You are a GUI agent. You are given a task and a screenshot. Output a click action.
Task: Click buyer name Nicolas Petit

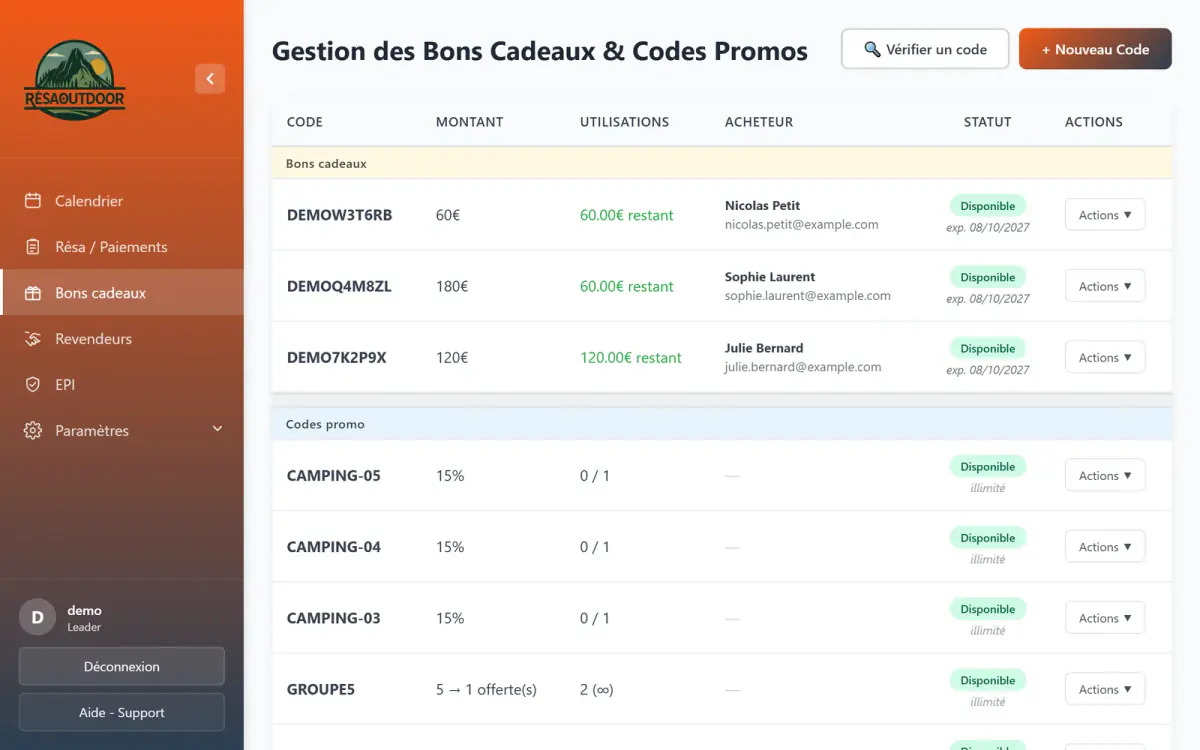click(762, 205)
